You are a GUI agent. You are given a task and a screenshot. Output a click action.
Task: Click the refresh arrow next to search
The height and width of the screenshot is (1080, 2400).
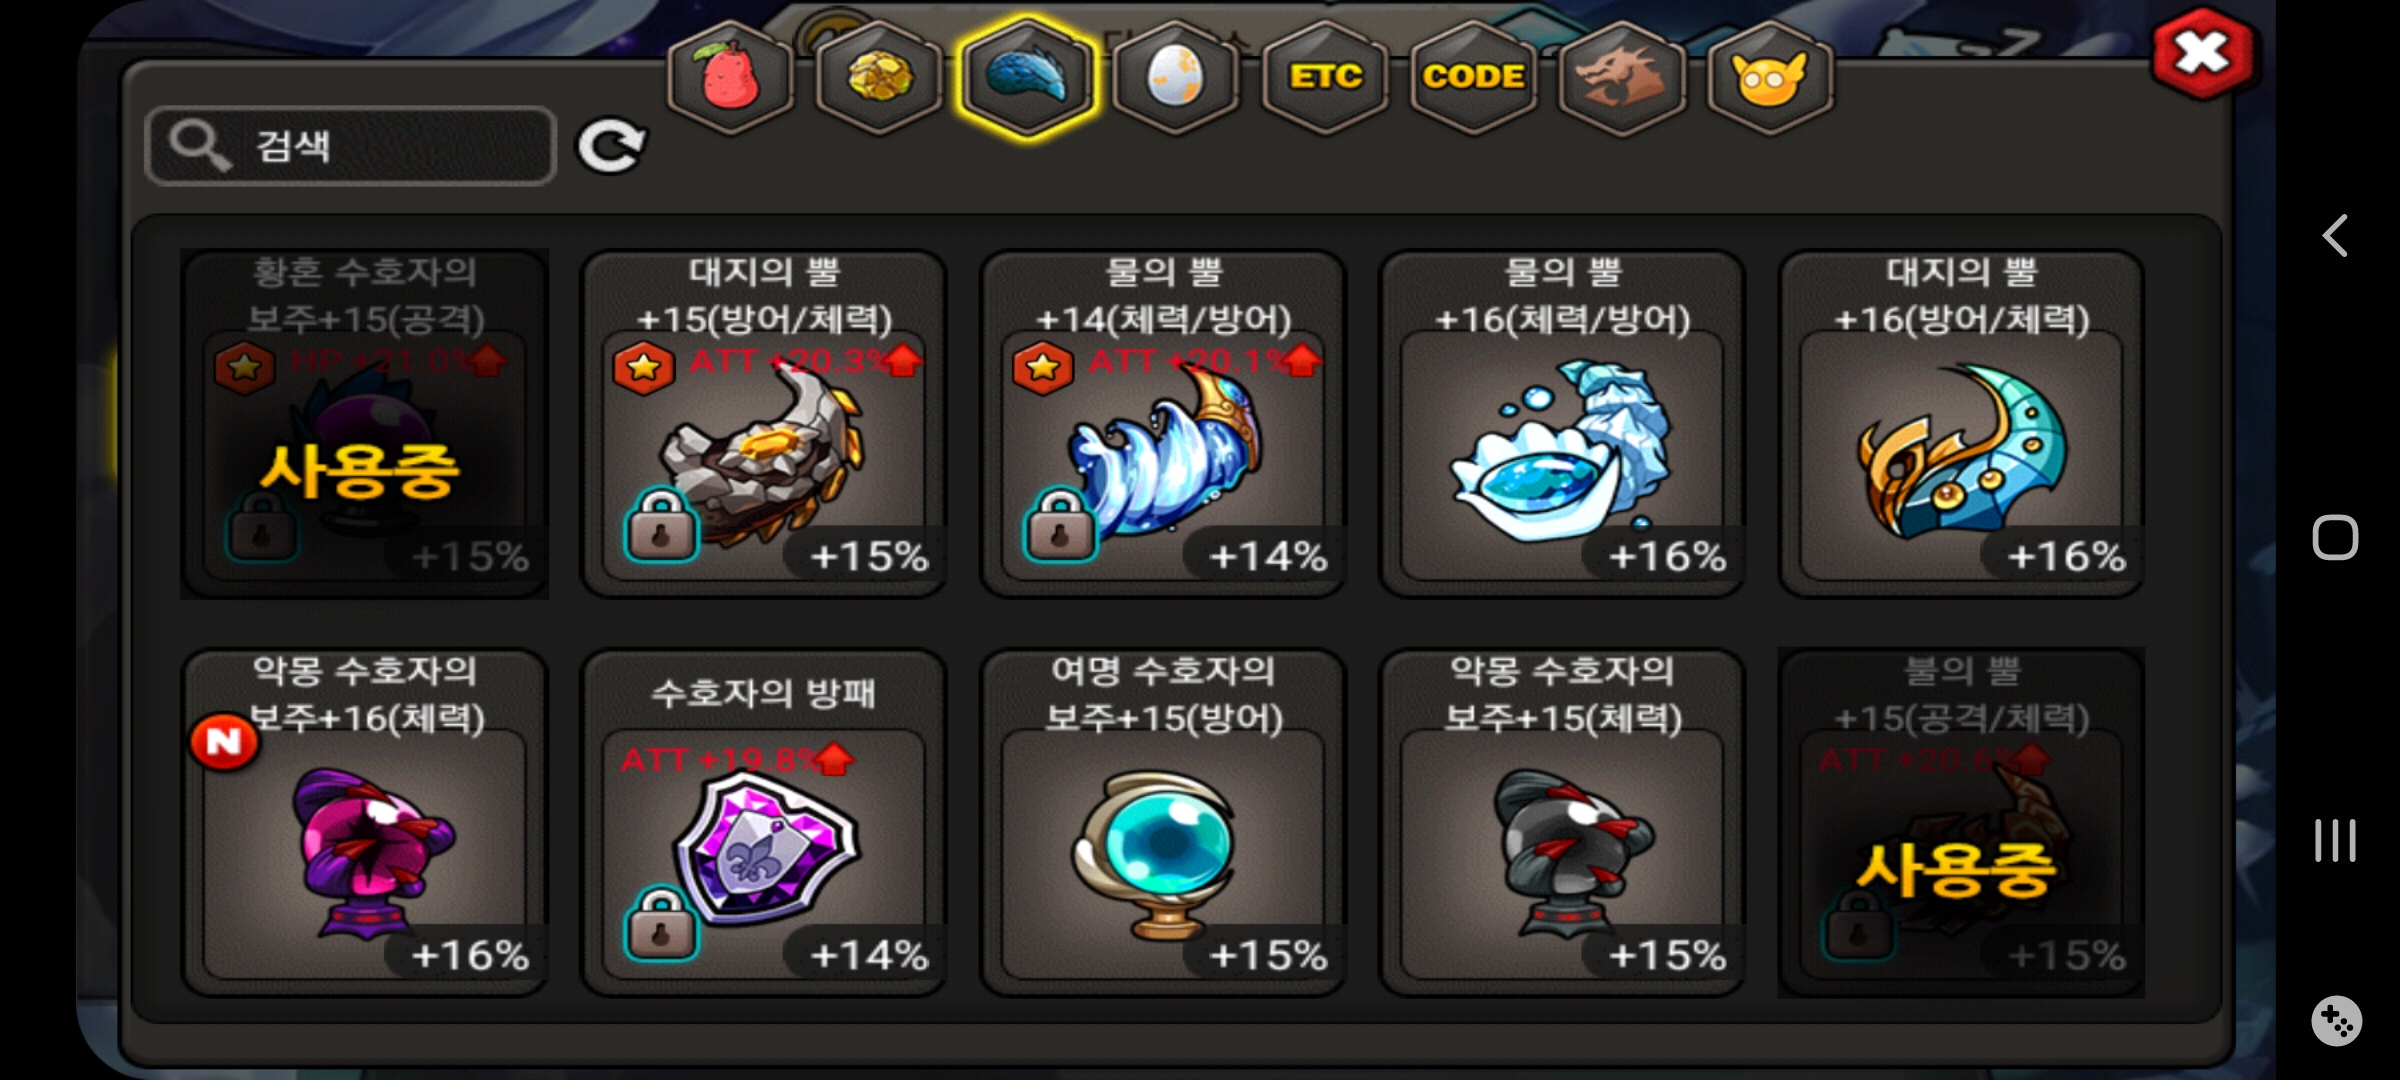(611, 147)
